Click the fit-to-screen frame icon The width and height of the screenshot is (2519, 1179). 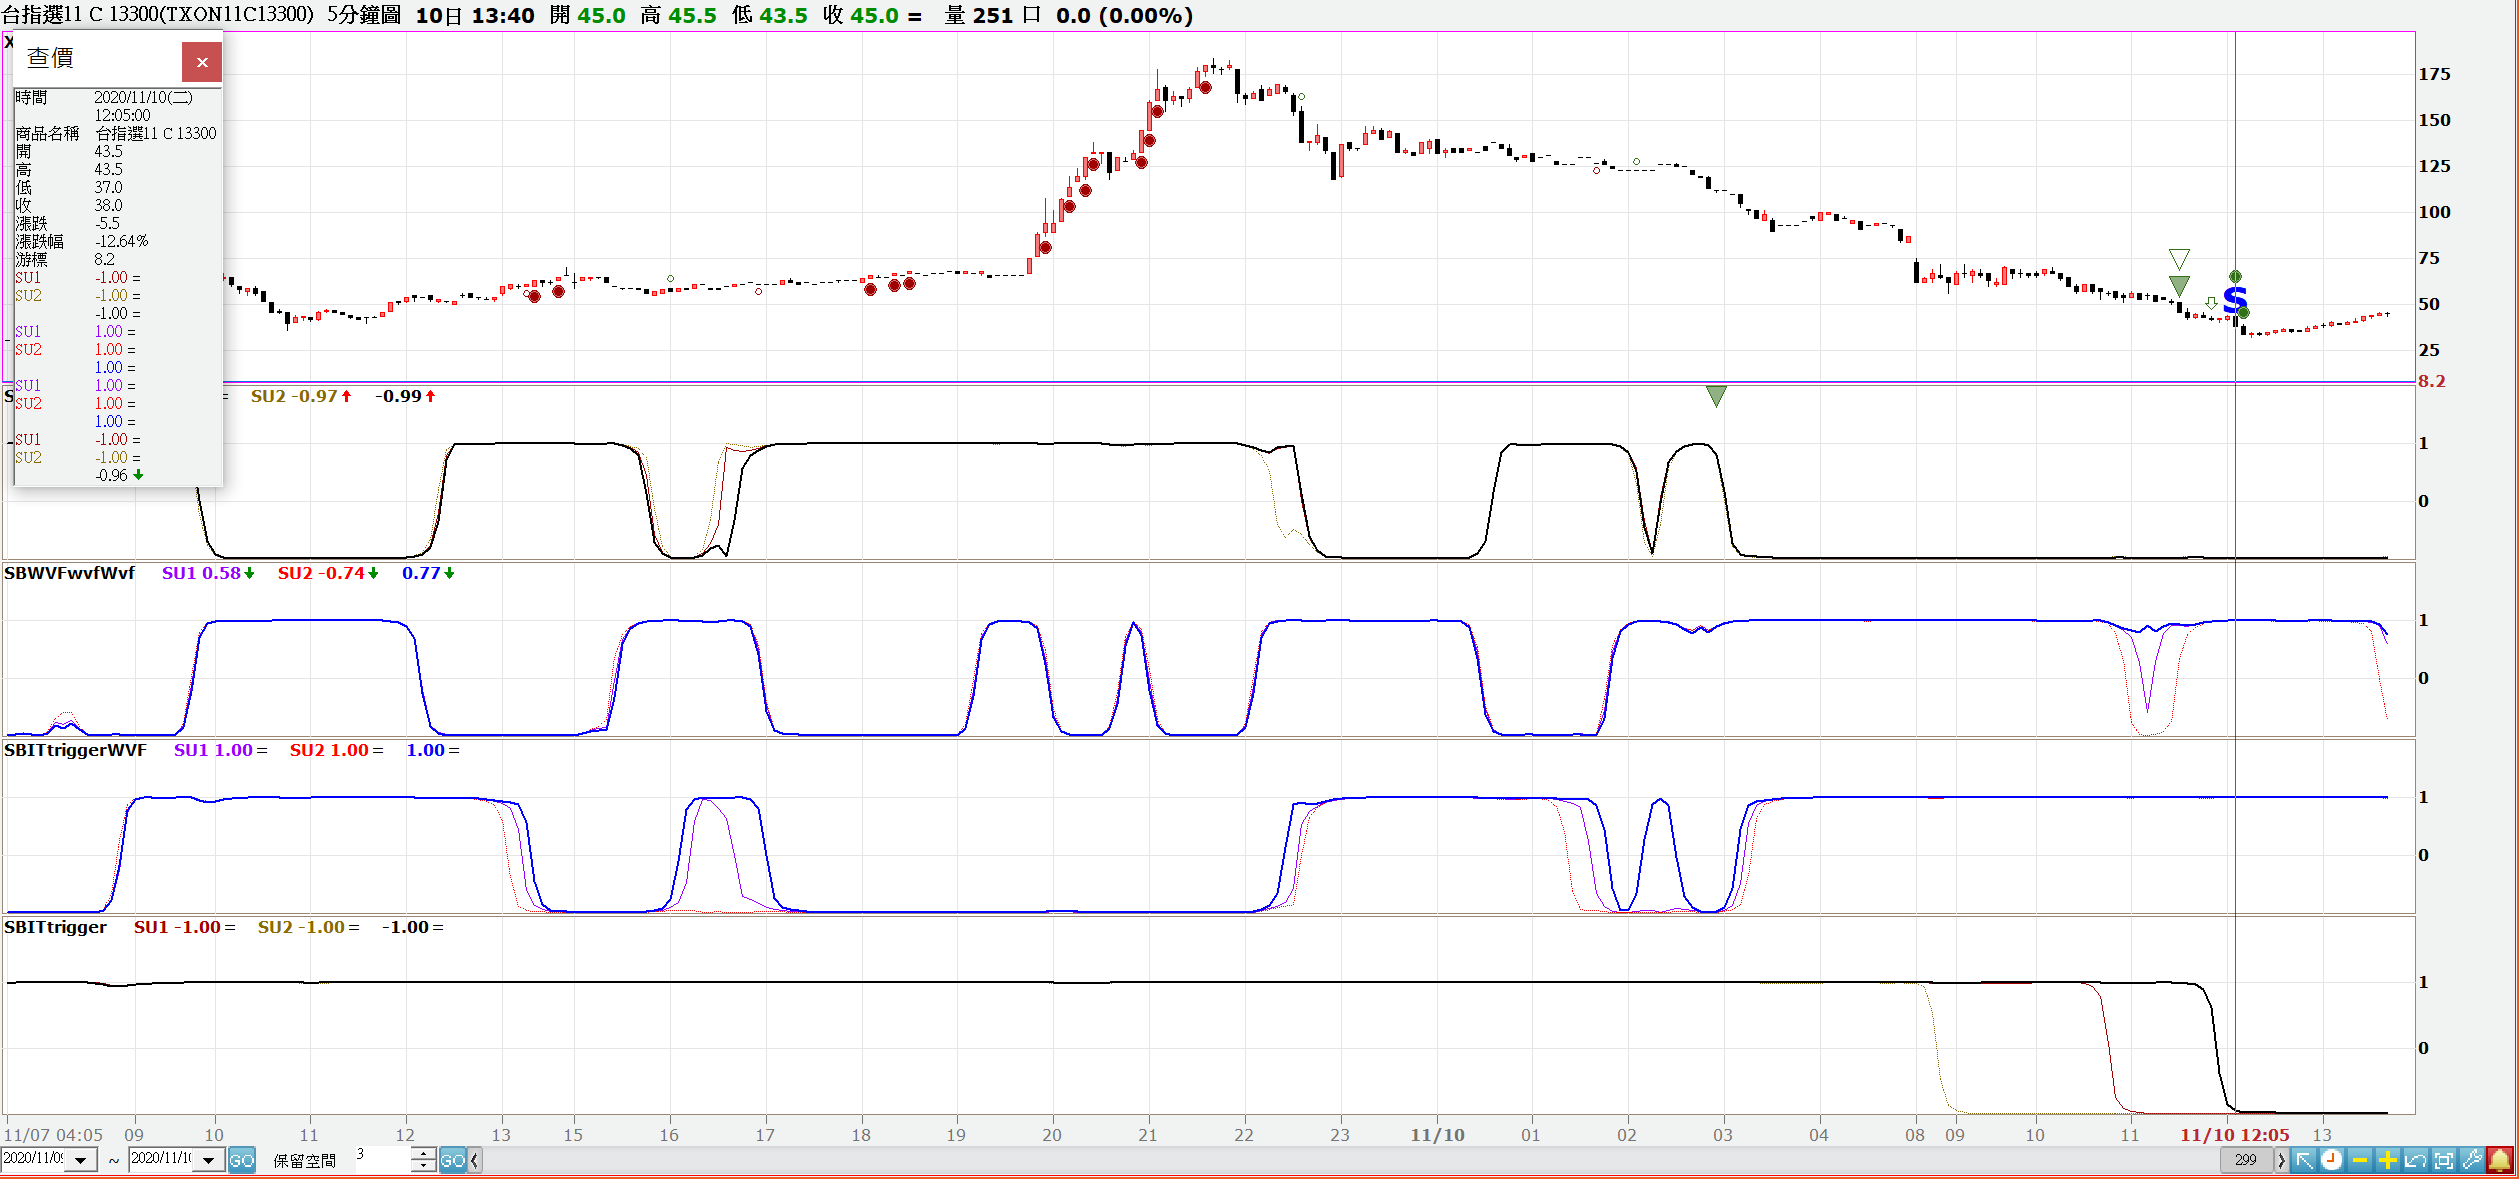tap(2443, 1160)
